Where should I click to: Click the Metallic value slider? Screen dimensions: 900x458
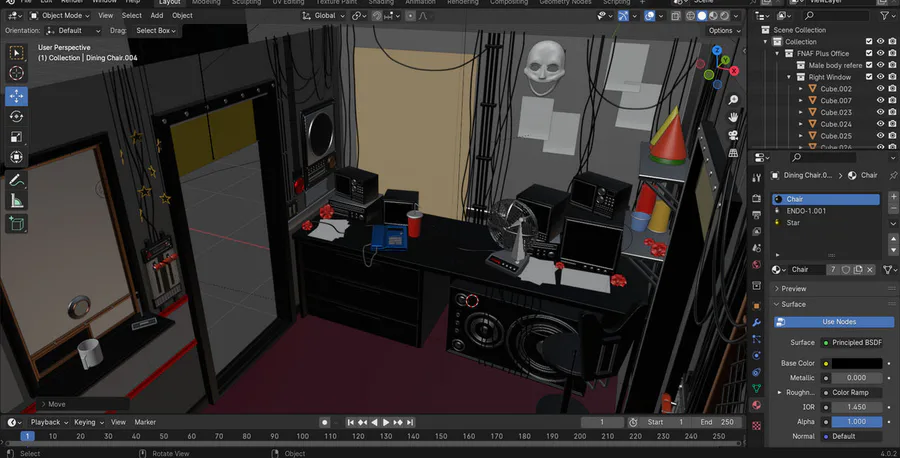coord(857,378)
